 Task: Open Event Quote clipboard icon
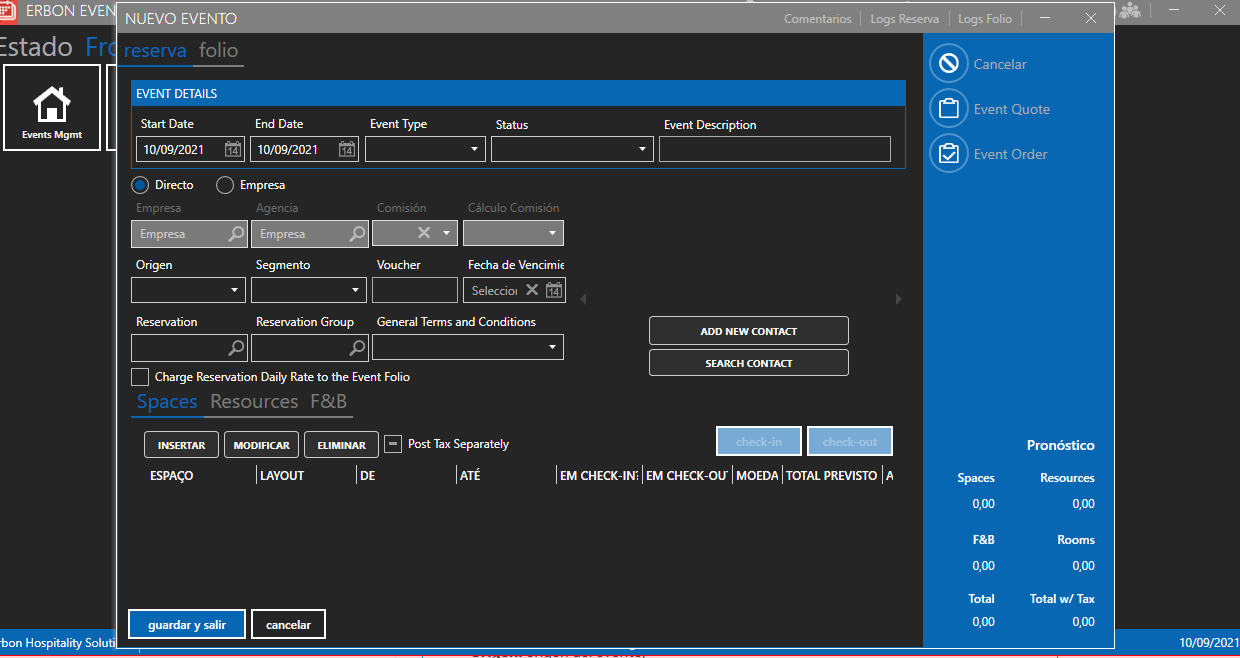pos(948,109)
